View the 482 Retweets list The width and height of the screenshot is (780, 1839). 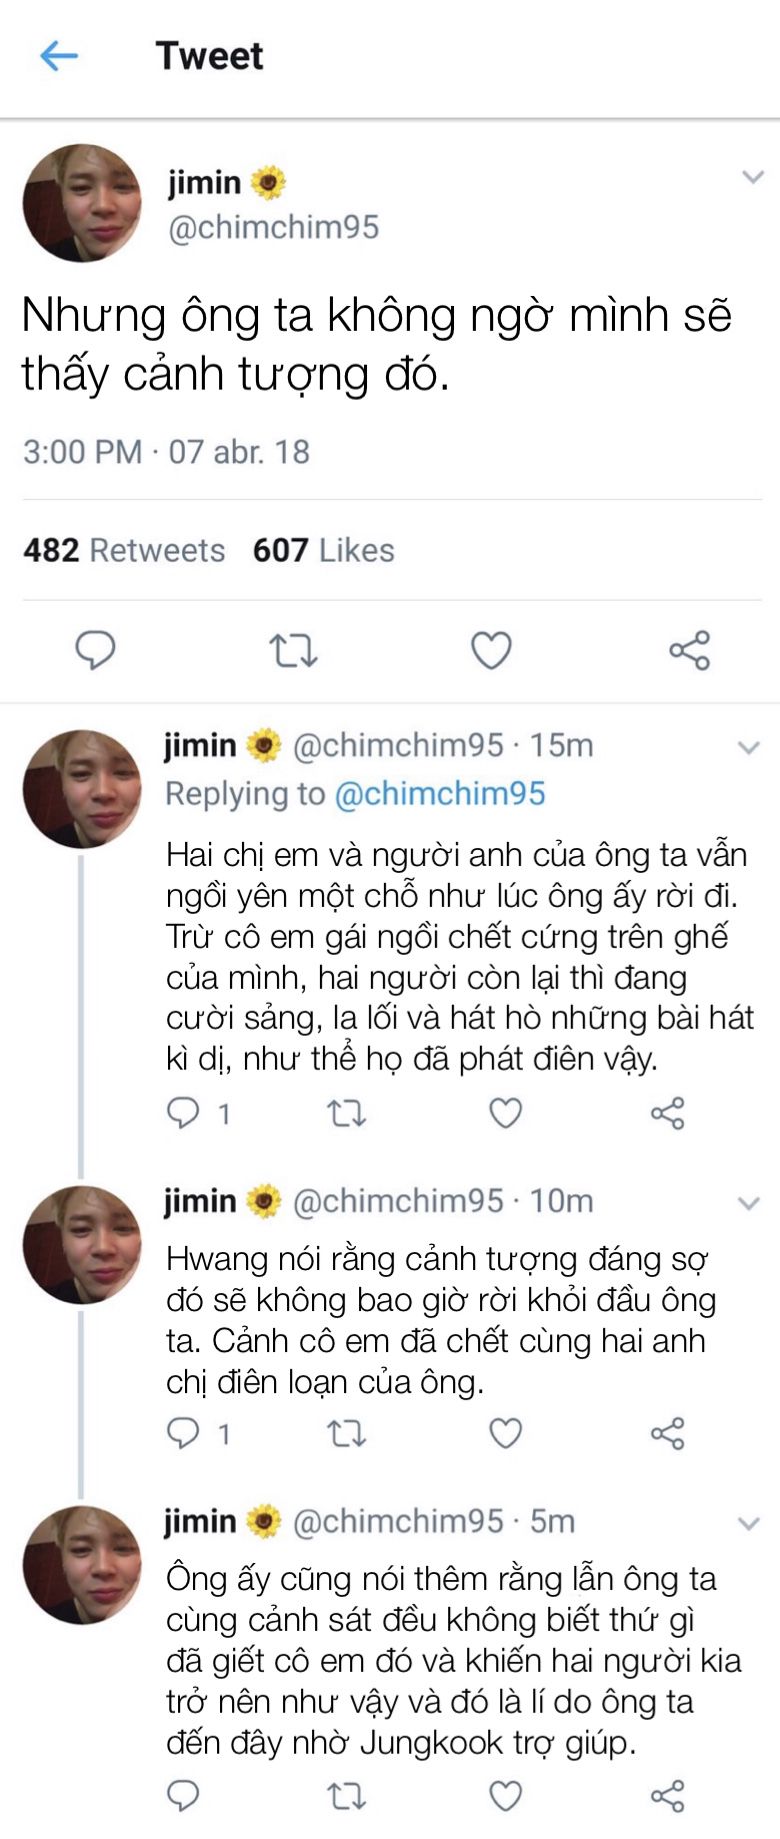click(x=124, y=550)
